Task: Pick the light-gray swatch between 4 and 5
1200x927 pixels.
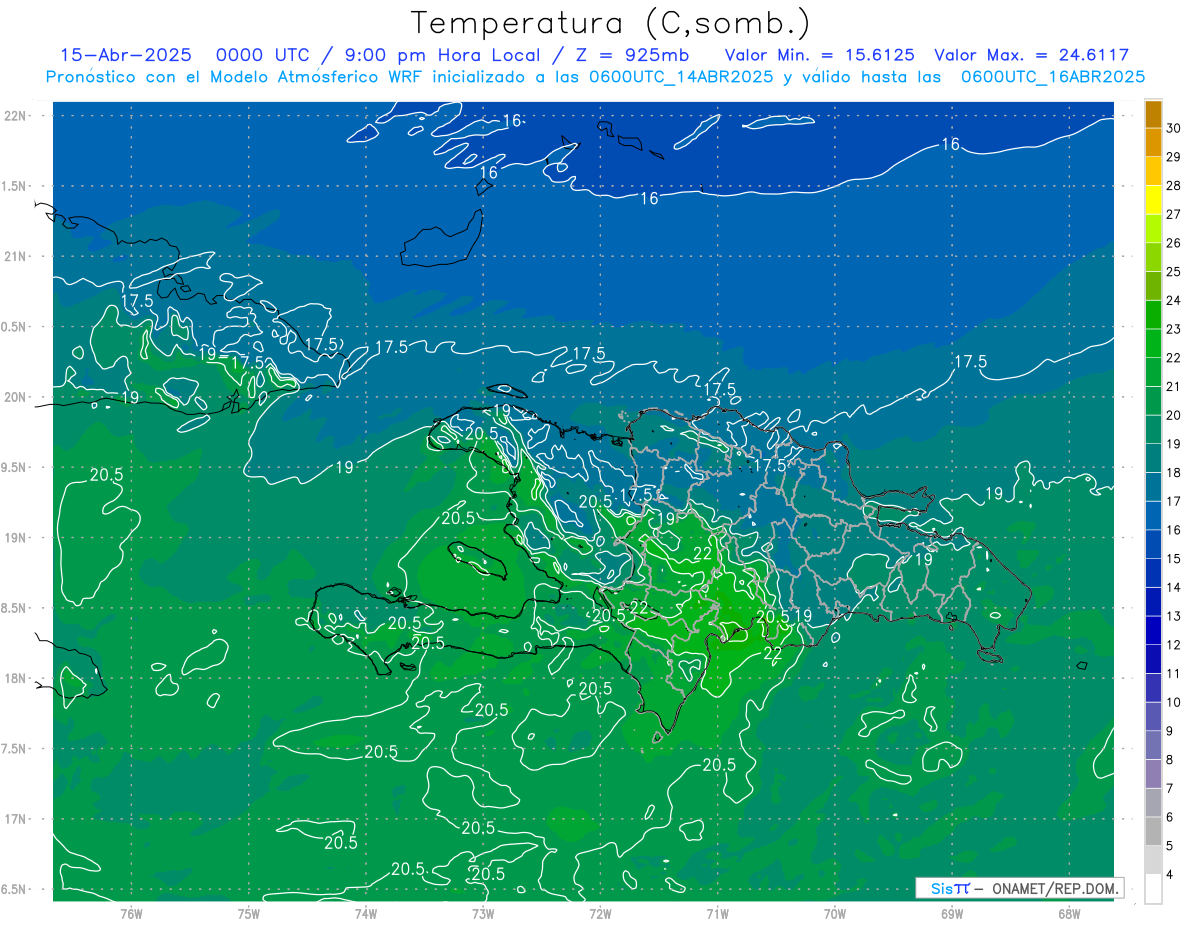Action: pos(1153,860)
